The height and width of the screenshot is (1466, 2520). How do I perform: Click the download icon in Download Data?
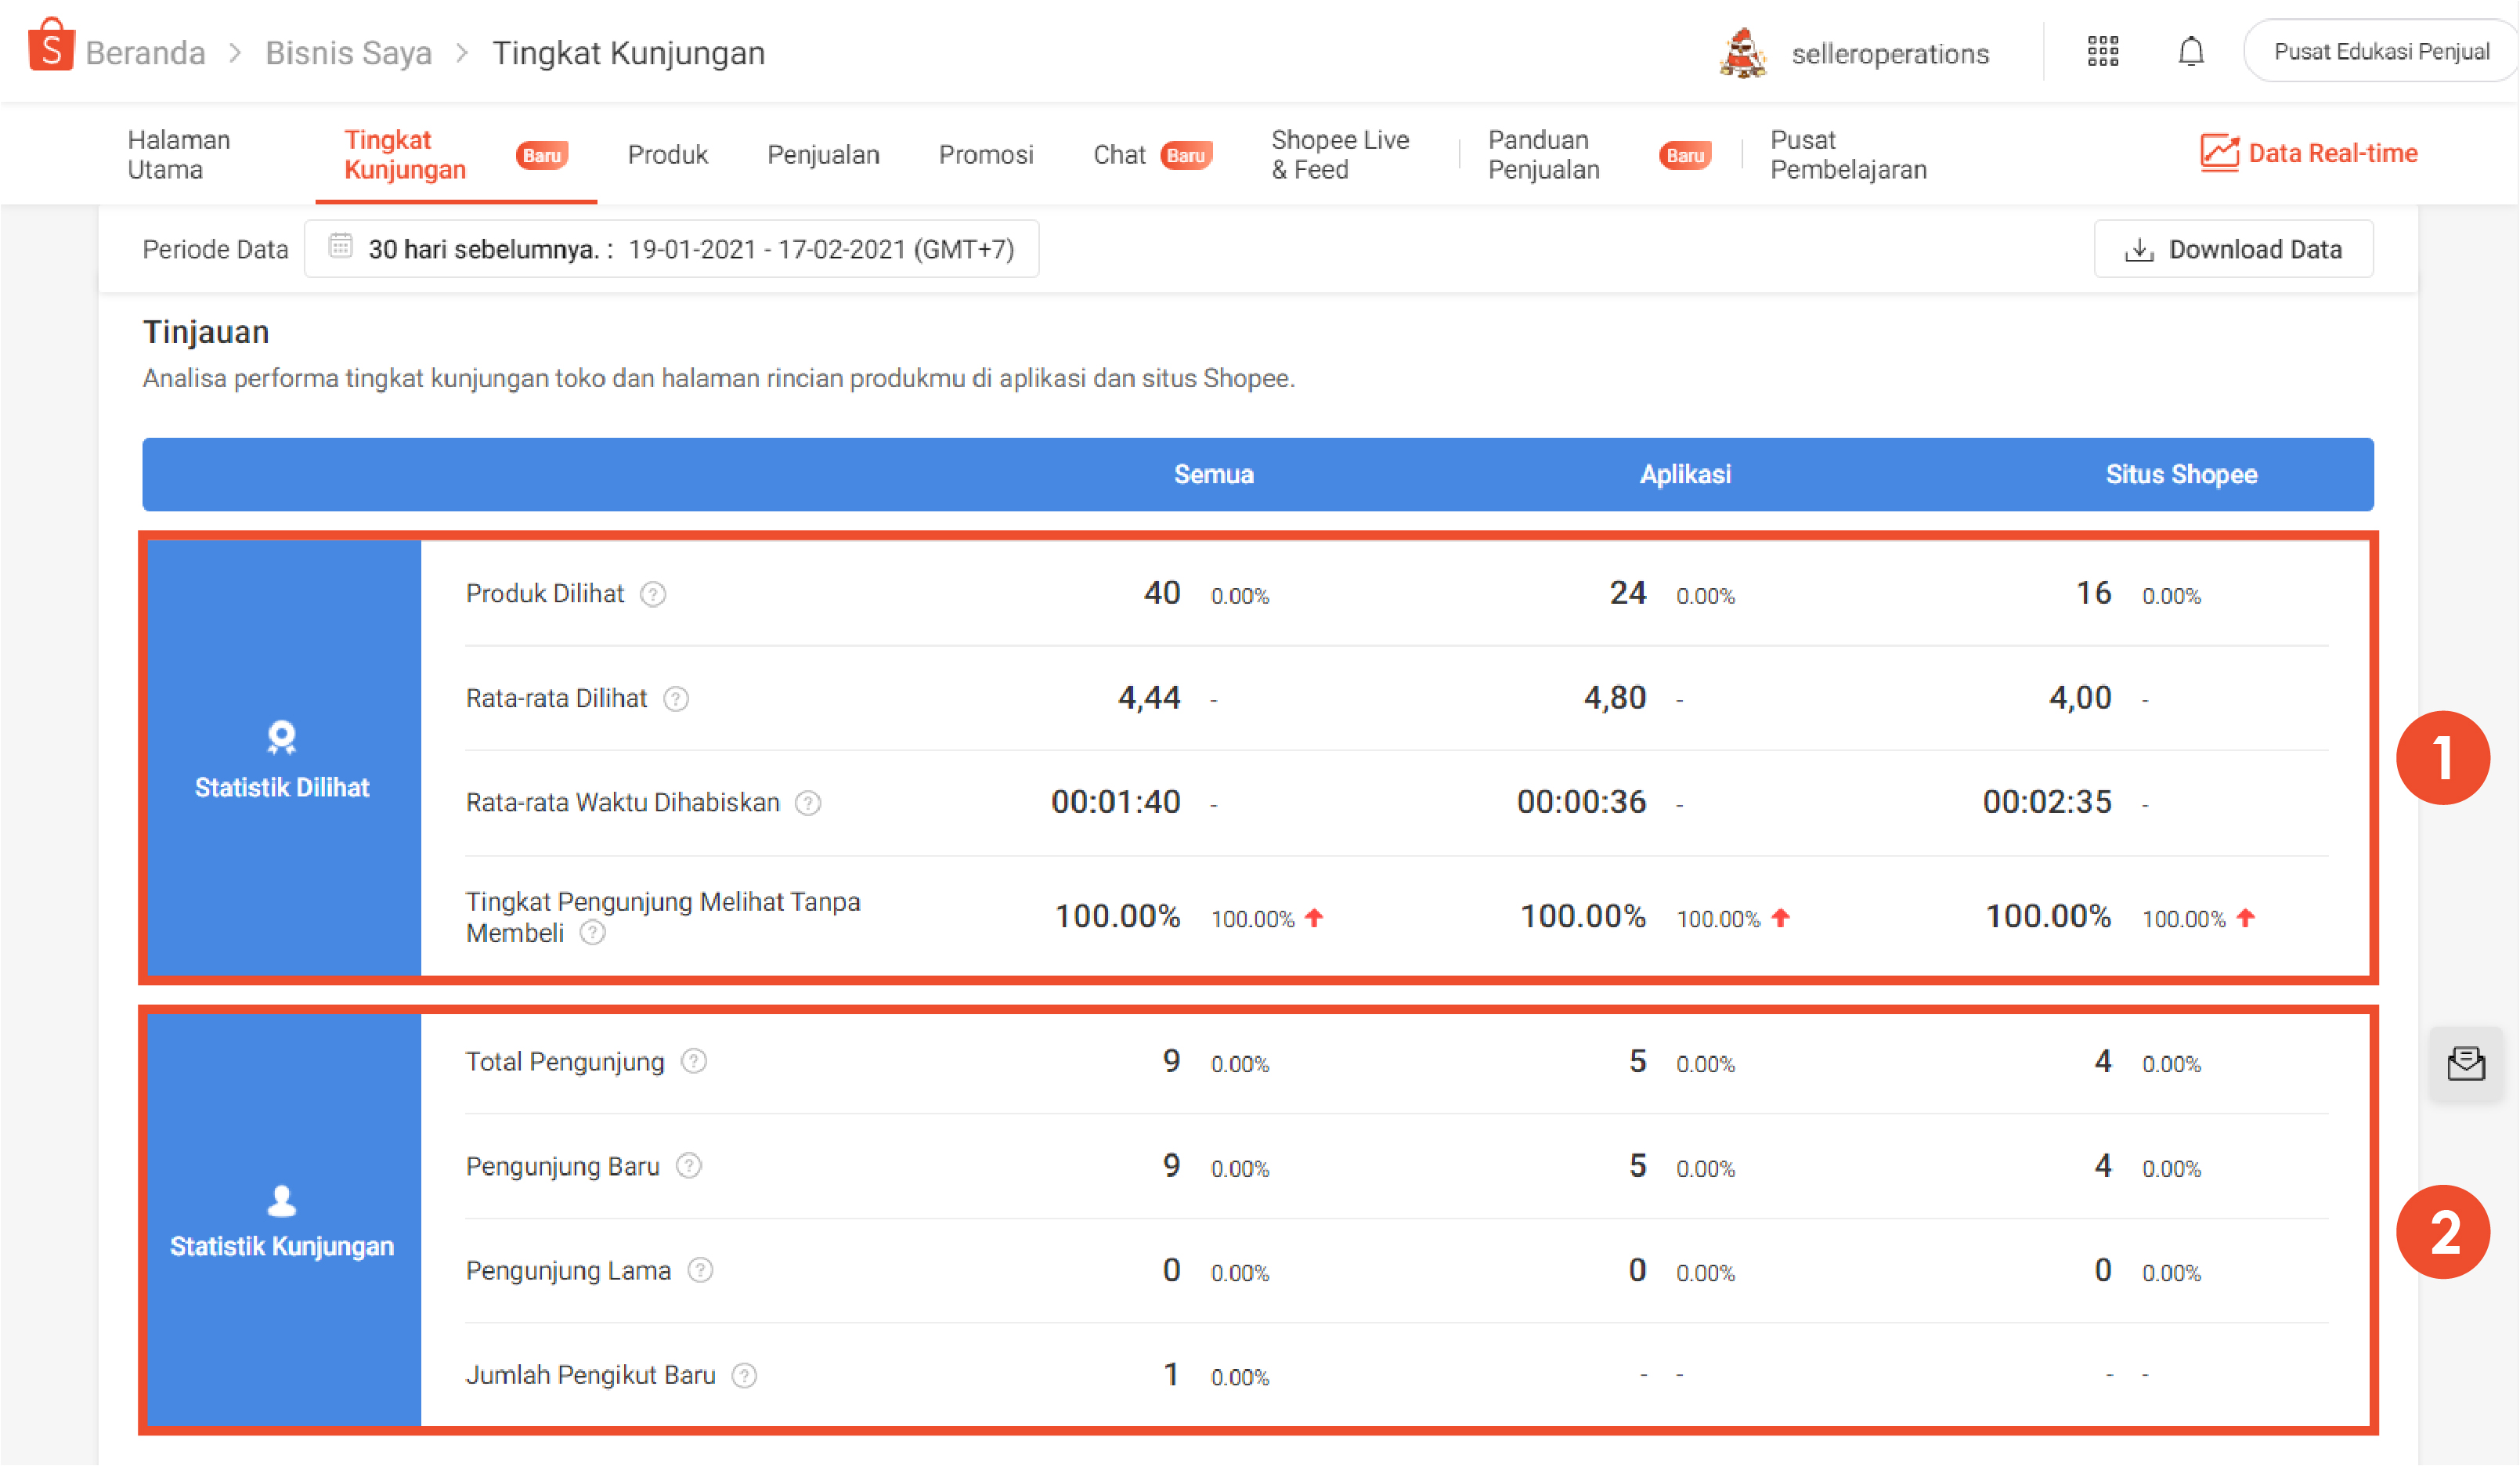pos(2139,250)
